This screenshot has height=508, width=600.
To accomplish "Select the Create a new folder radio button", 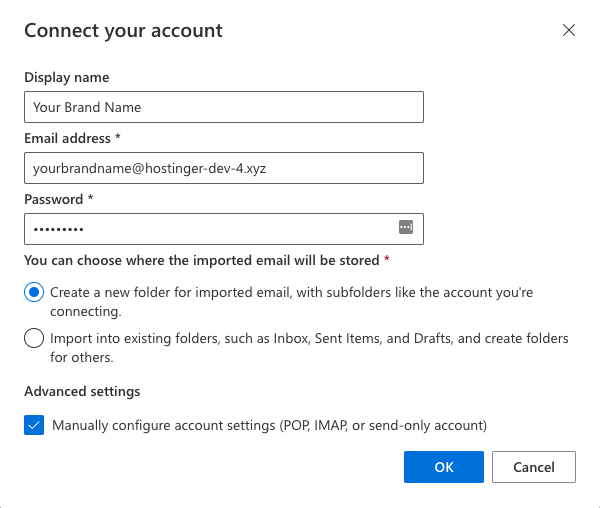I will [34, 292].
